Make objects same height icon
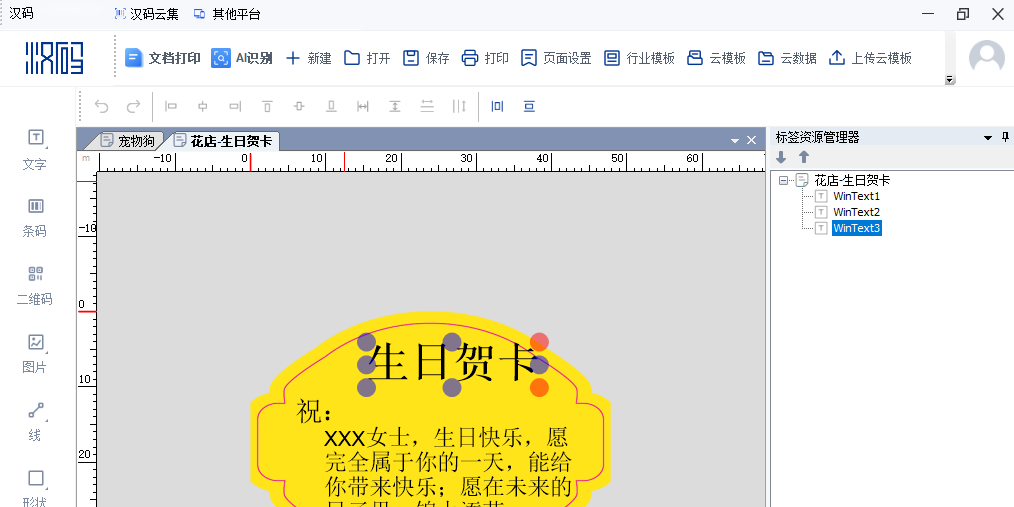 coord(395,107)
